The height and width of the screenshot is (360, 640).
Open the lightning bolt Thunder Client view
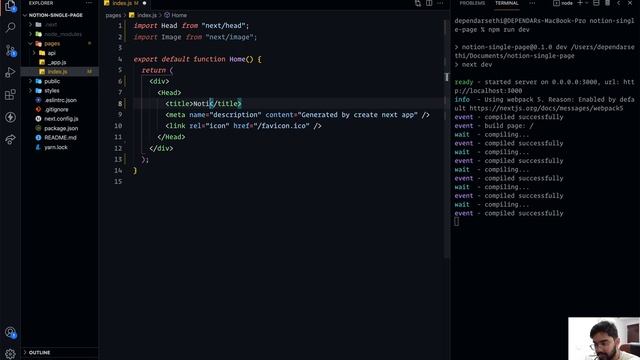click(10, 117)
